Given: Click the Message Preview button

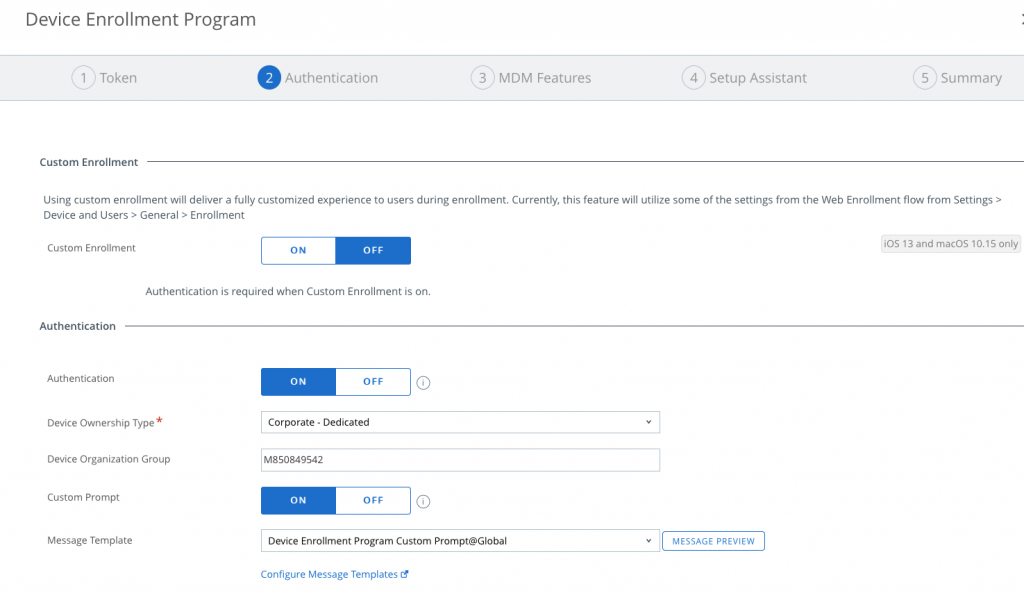Looking at the screenshot, I should 713,541.
